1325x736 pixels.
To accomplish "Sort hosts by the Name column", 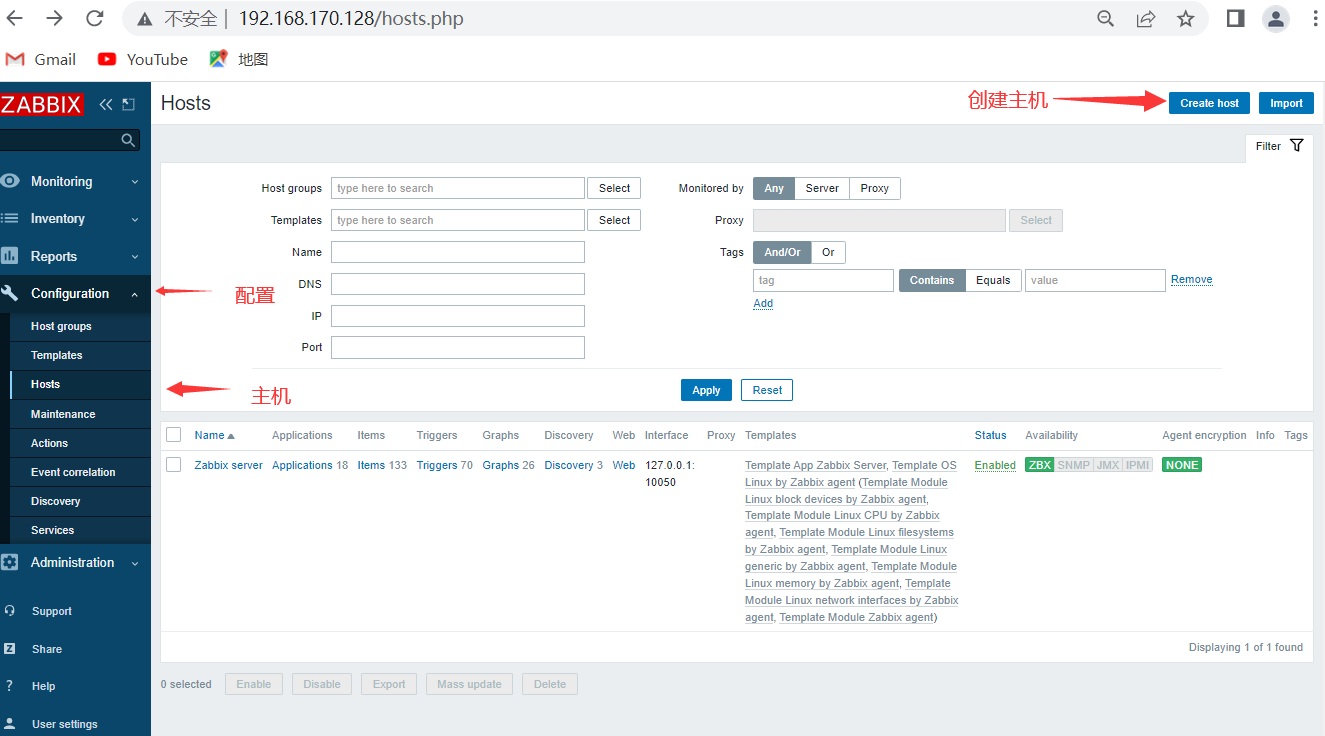I will 214,435.
